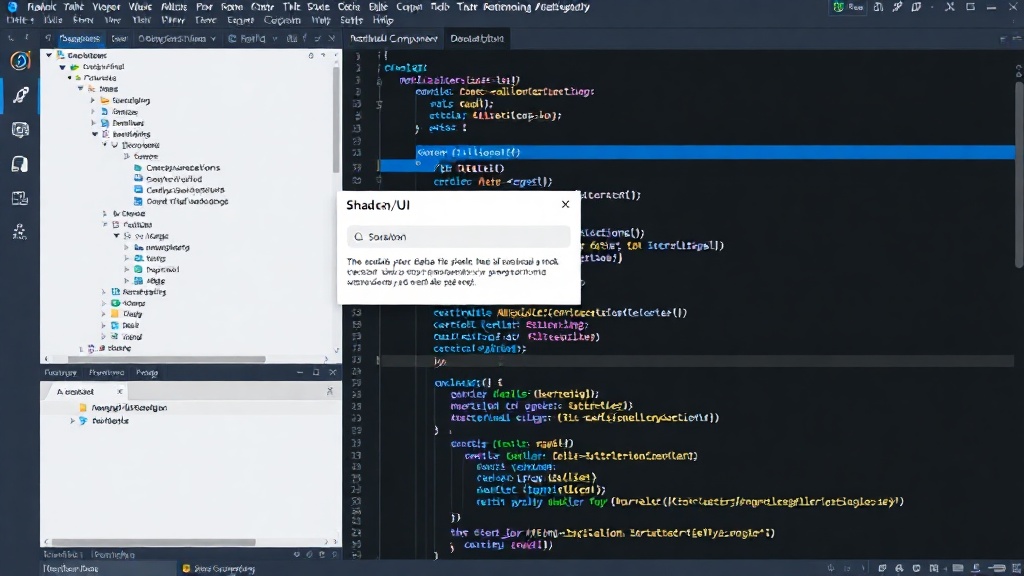Close the project tree panel toolbar with its X
1024x576 pixels.
(332, 39)
